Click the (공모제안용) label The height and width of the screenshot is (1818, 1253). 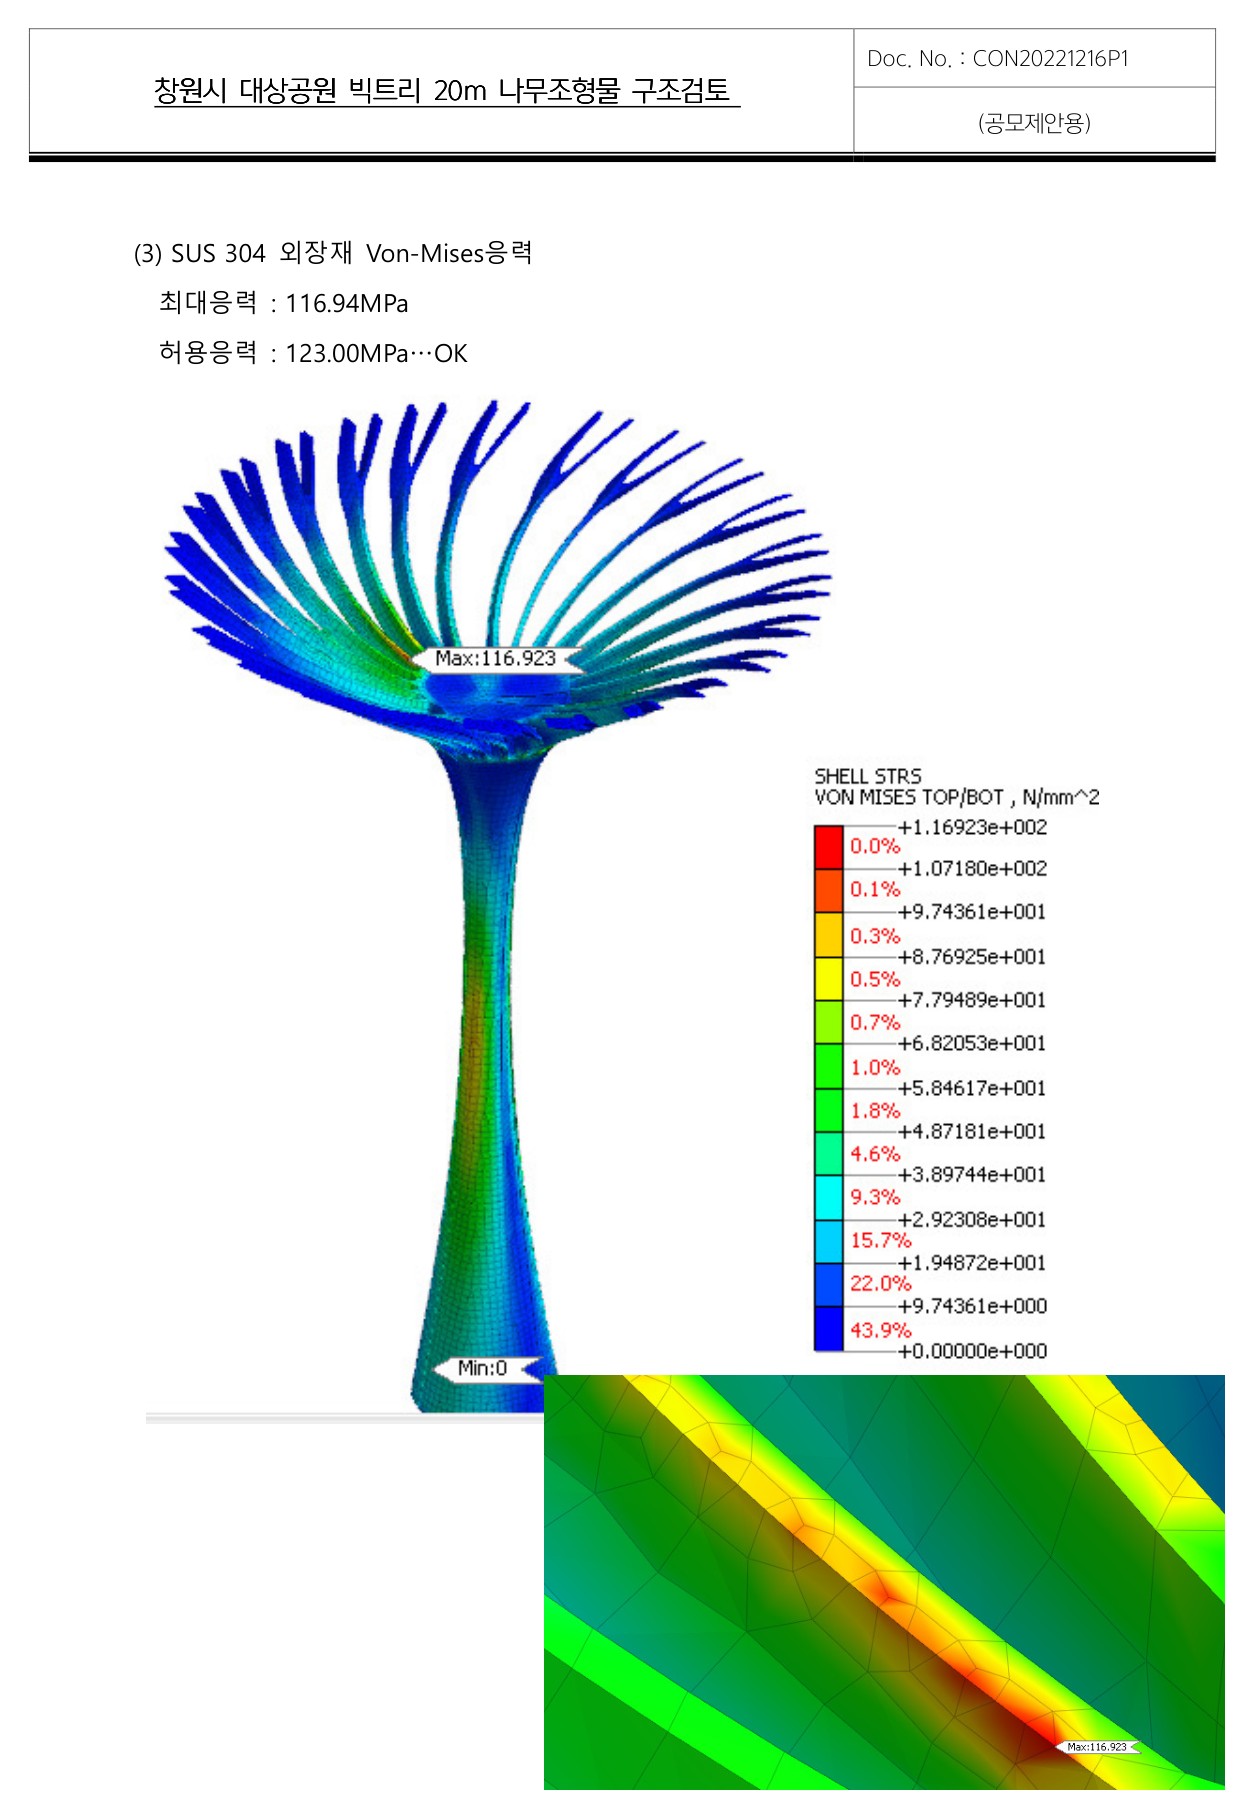[1034, 123]
